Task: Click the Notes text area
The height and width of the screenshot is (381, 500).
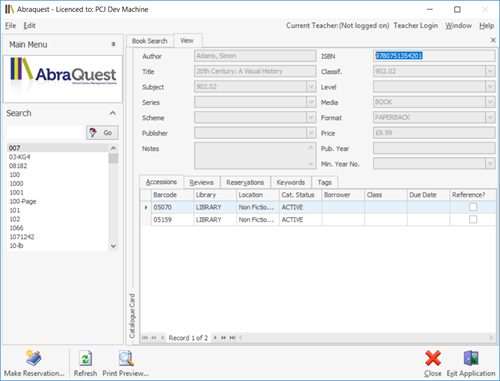Action: (255, 156)
